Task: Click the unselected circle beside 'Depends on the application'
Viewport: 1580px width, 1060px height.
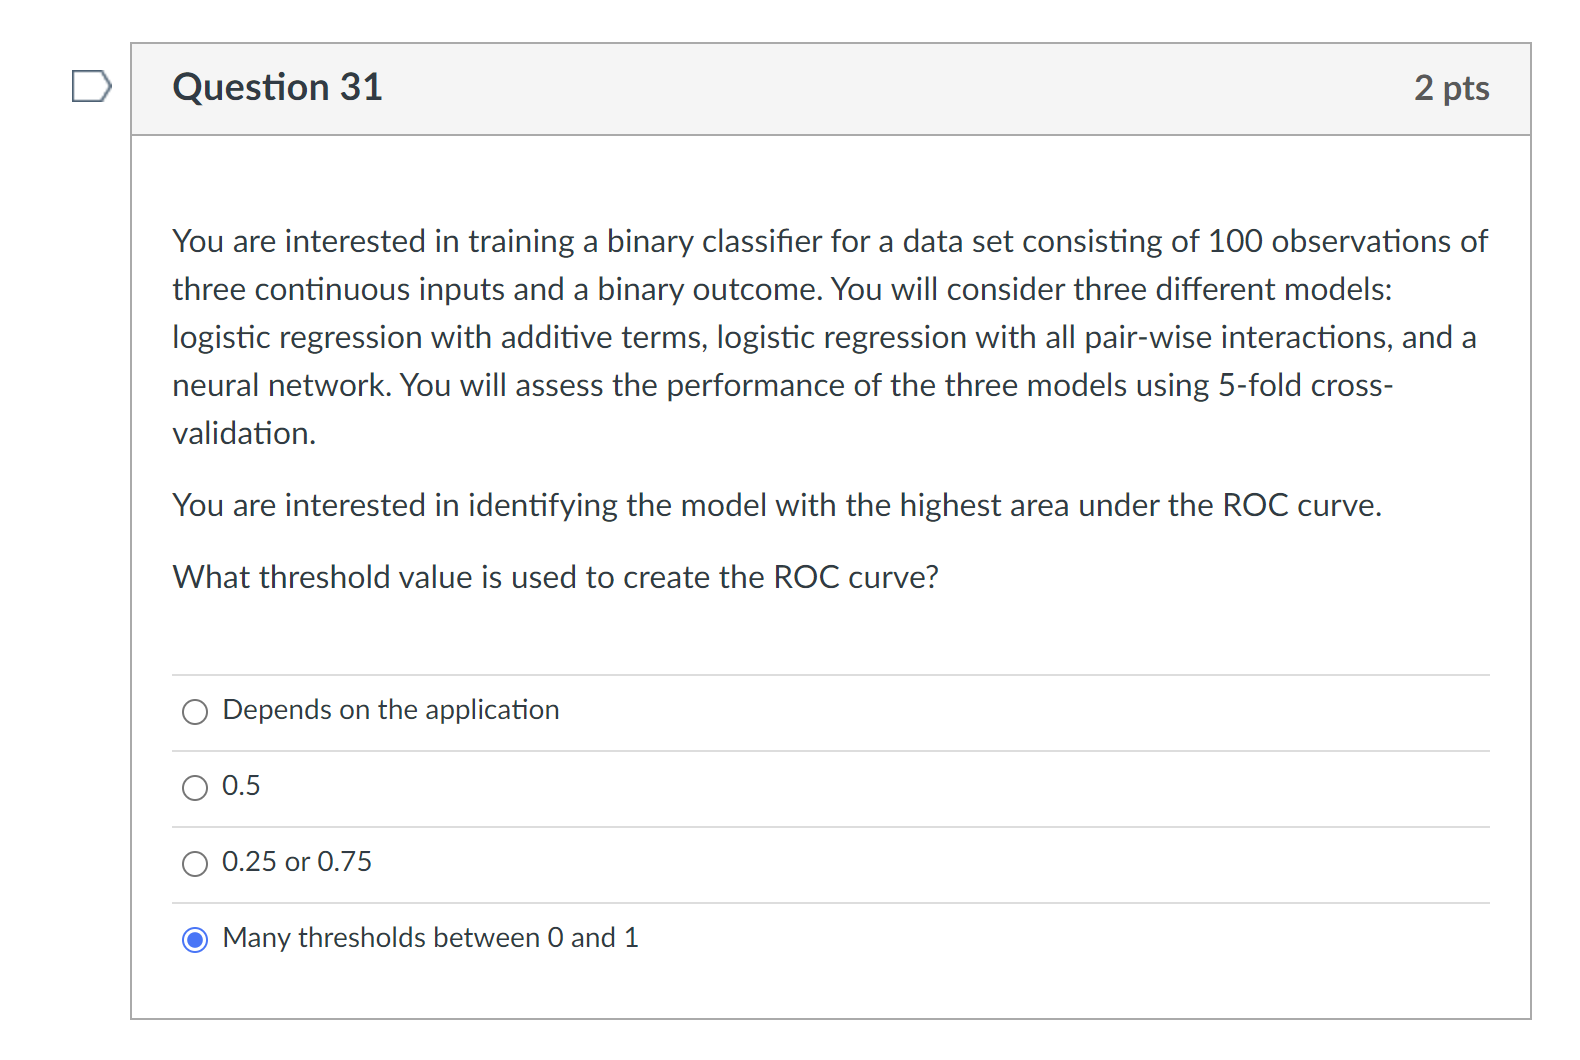Action: tap(196, 712)
